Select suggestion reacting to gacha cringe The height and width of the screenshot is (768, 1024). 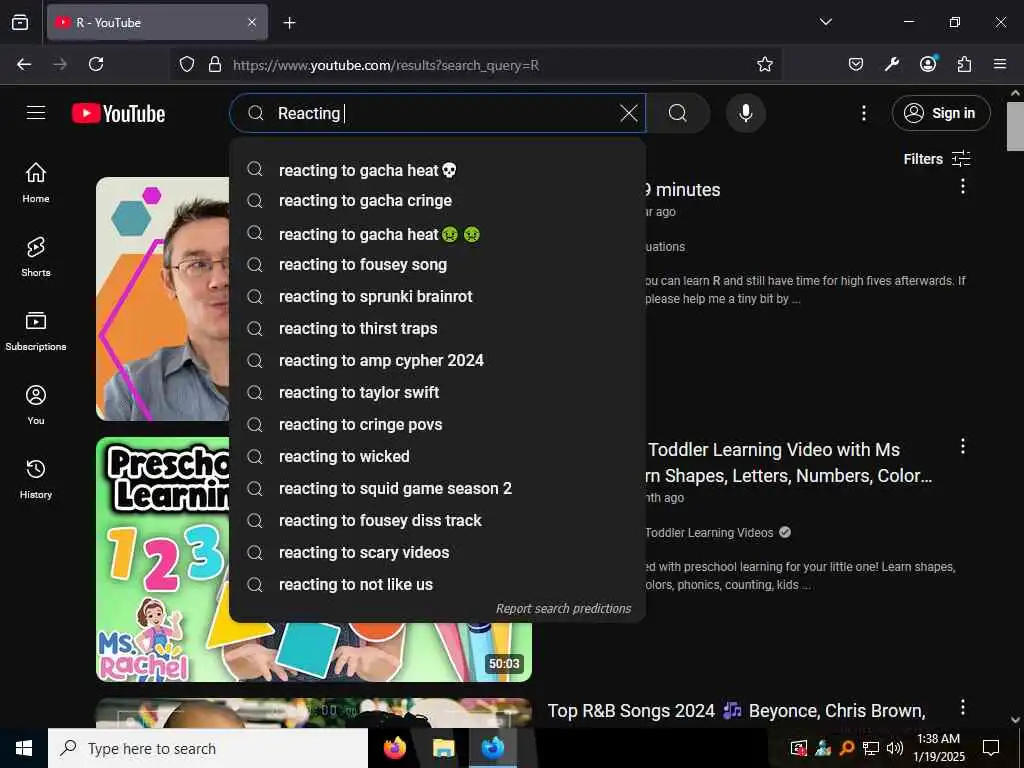pyautogui.click(x=438, y=200)
